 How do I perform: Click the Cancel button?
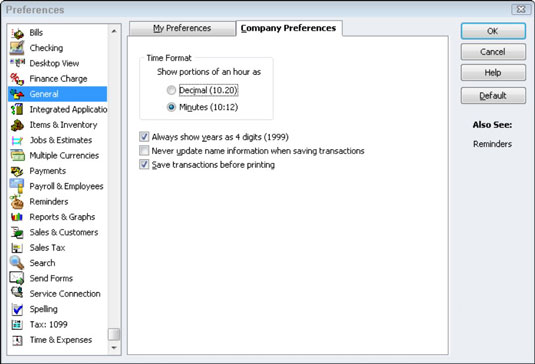(x=493, y=52)
